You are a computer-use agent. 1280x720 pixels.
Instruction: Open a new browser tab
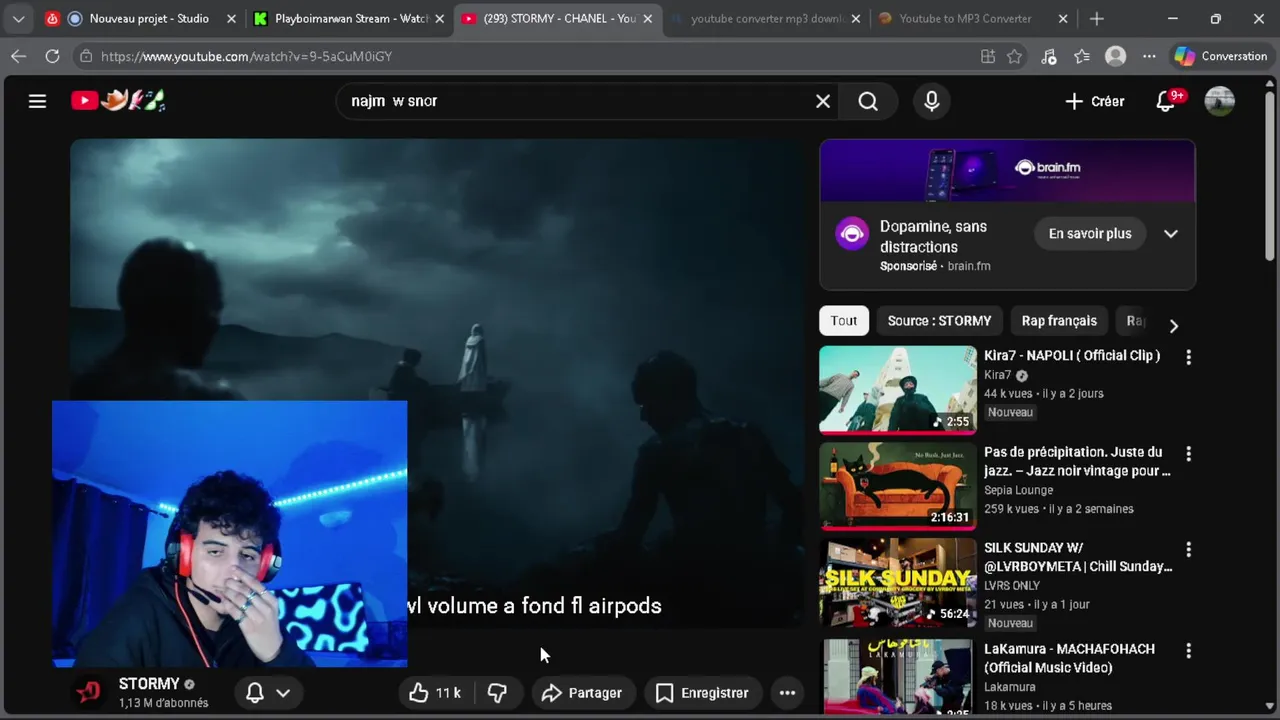point(1097,18)
